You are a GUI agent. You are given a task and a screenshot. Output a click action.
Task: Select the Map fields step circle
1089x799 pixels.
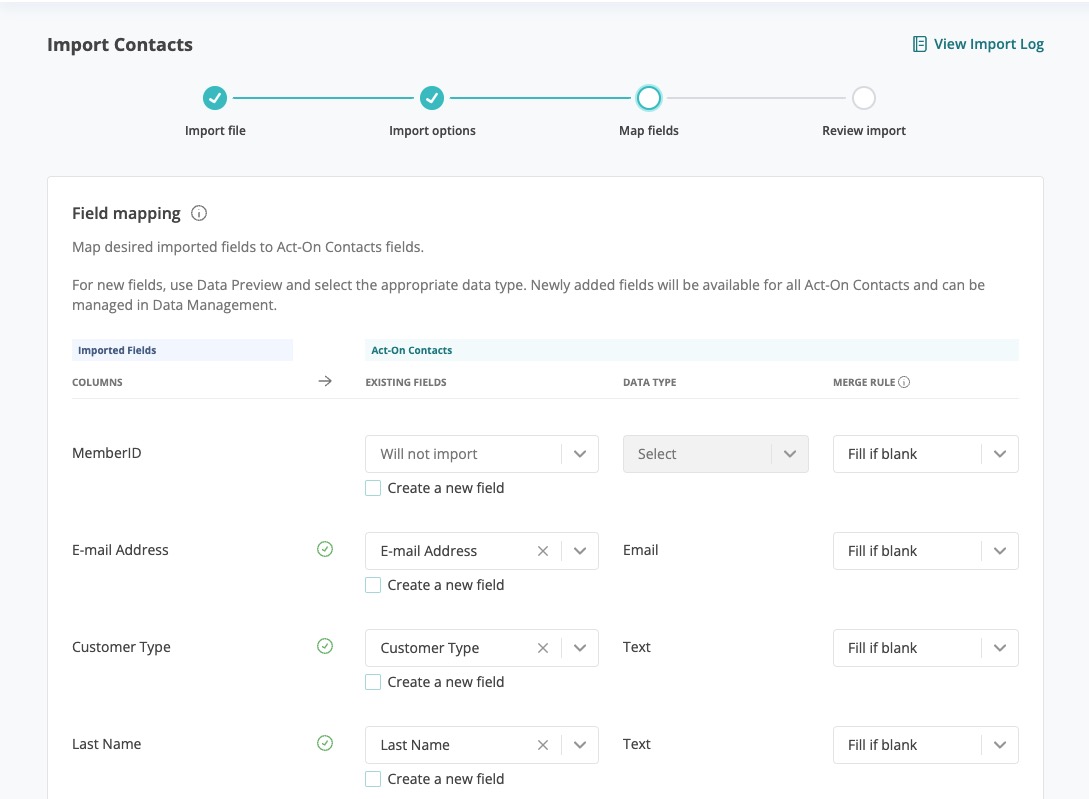pyautogui.click(x=649, y=98)
